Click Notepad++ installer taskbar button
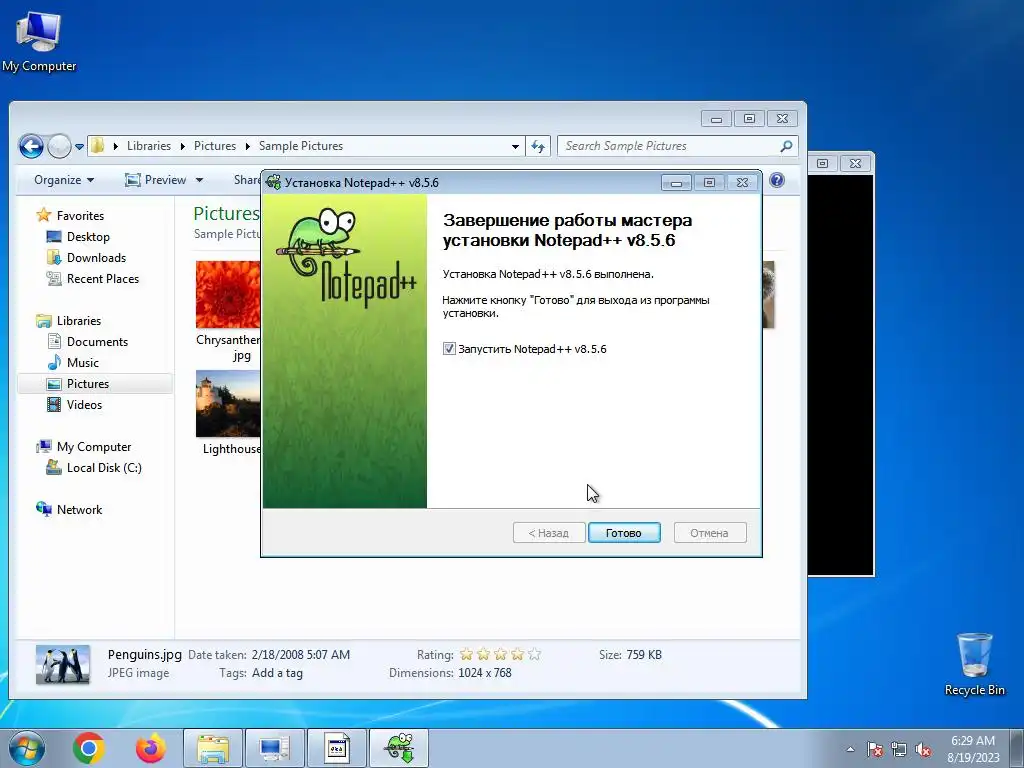 click(399, 748)
